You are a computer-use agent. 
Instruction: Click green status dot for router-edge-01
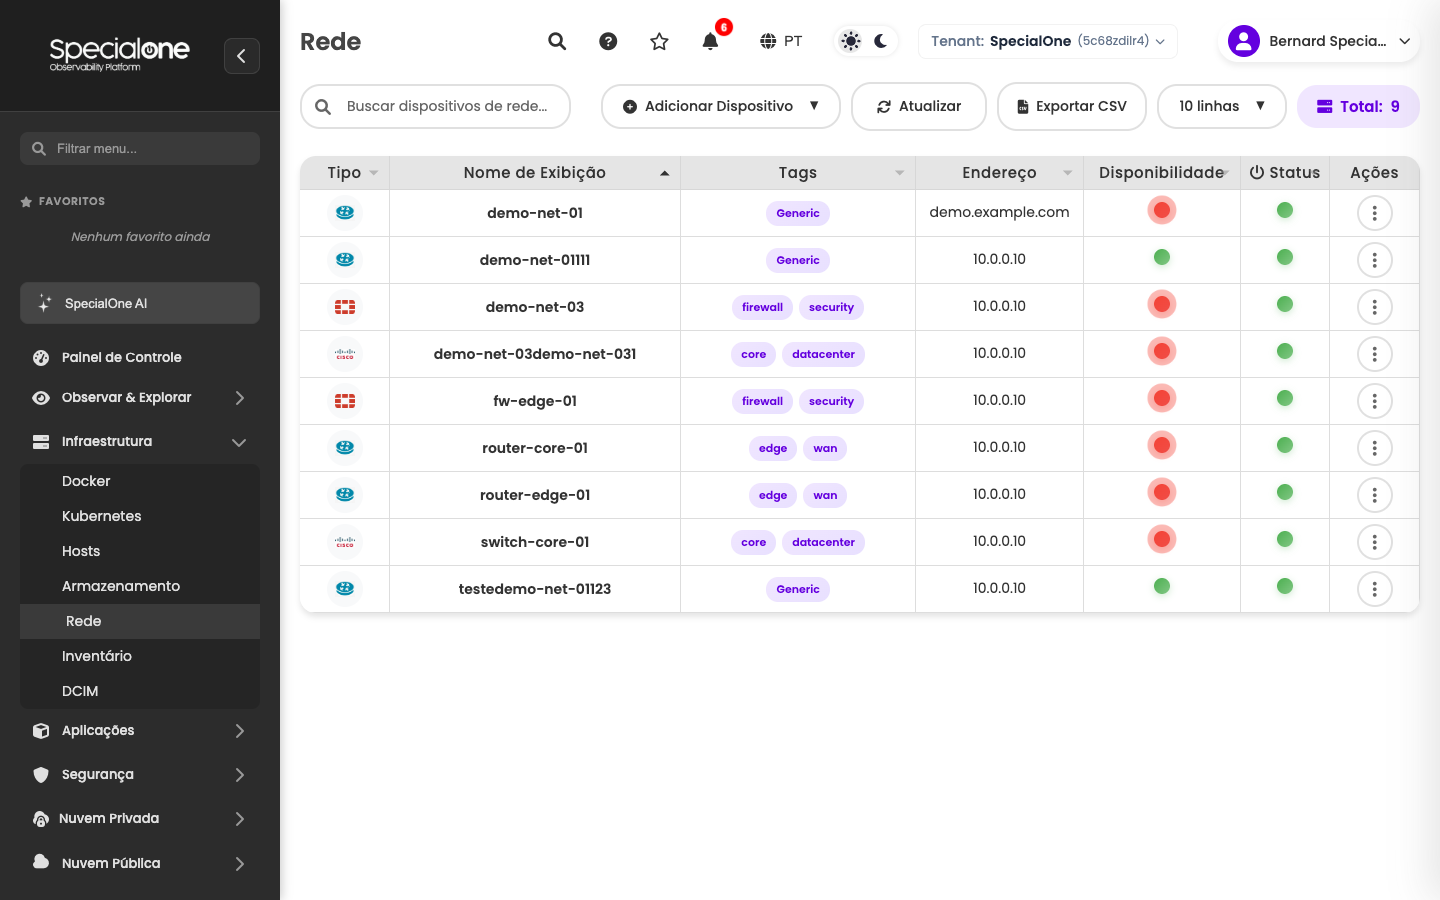pyautogui.click(x=1285, y=492)
